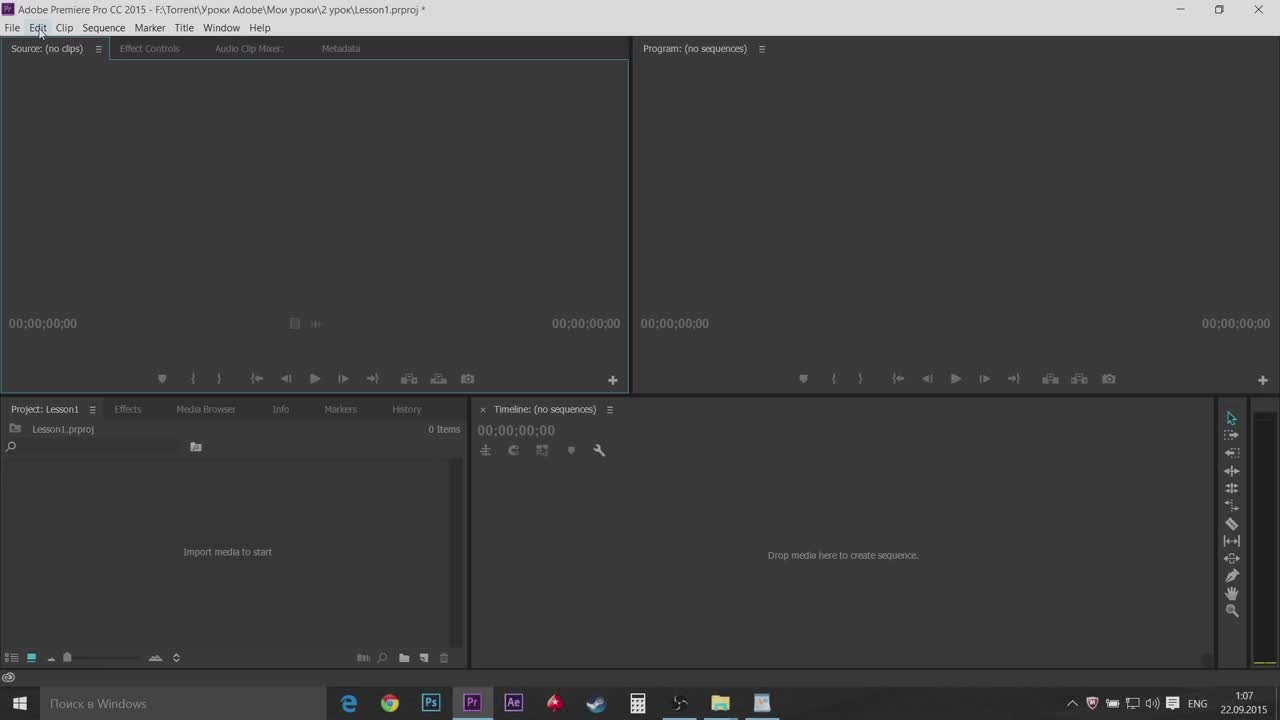Switch to Media Browser tab
Screen dimensions: 1280x720
[x=206, y=409]
